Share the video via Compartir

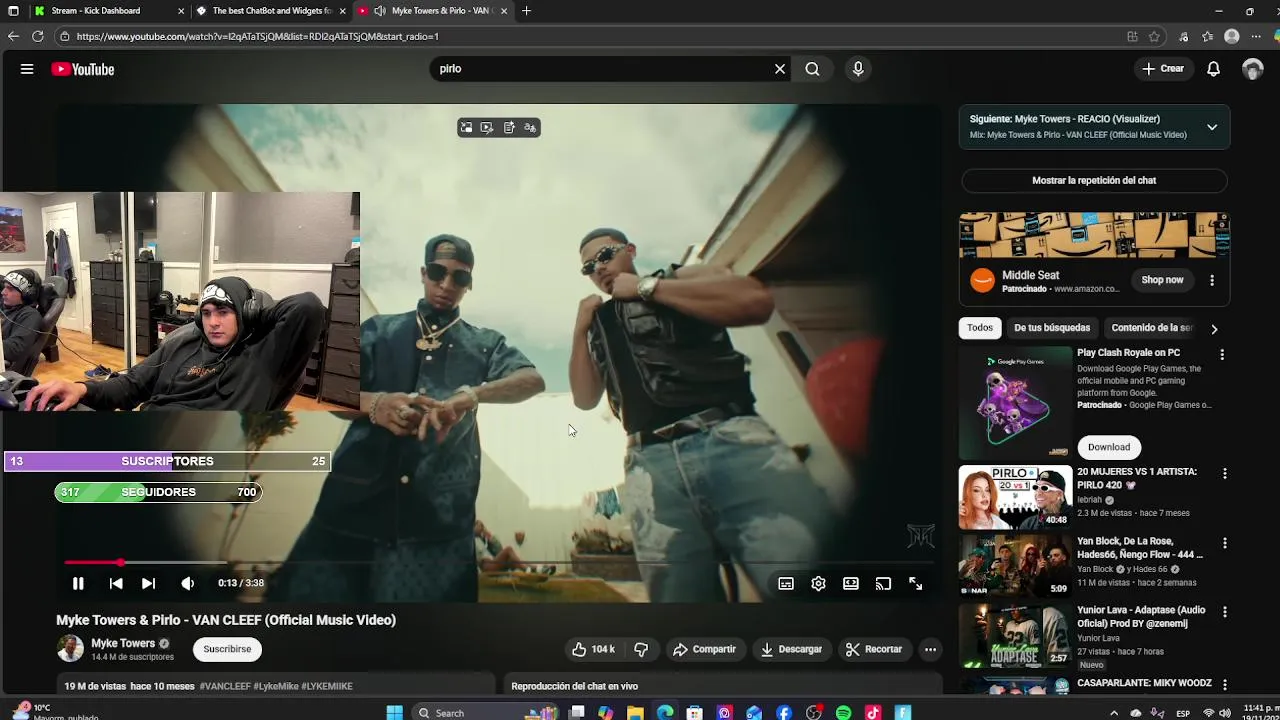click(x=704, y=649)
